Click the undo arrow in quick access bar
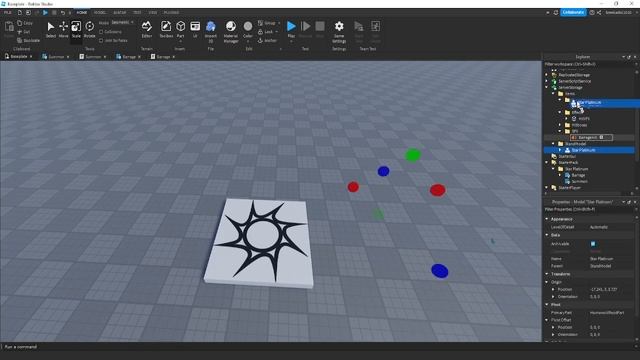This screenshot has width=640, height=360. click(62, 13)
